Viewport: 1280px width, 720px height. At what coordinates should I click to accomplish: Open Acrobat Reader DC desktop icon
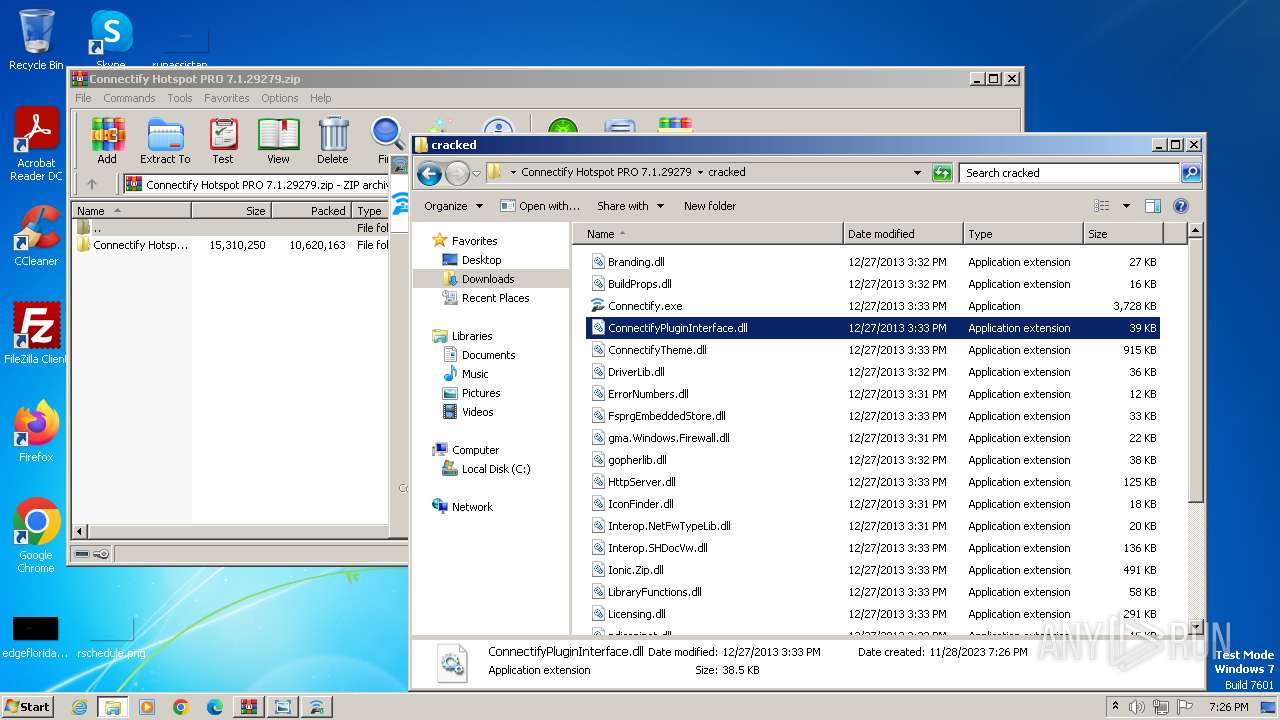point(36,145)
